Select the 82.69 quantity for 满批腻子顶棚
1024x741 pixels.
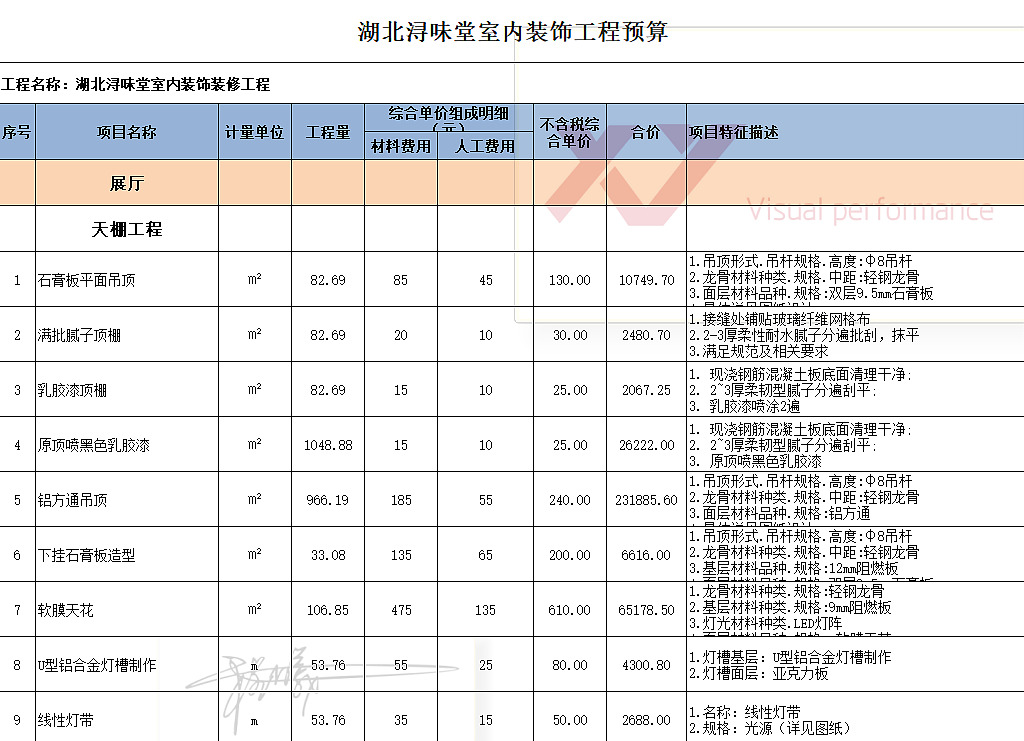327,335
